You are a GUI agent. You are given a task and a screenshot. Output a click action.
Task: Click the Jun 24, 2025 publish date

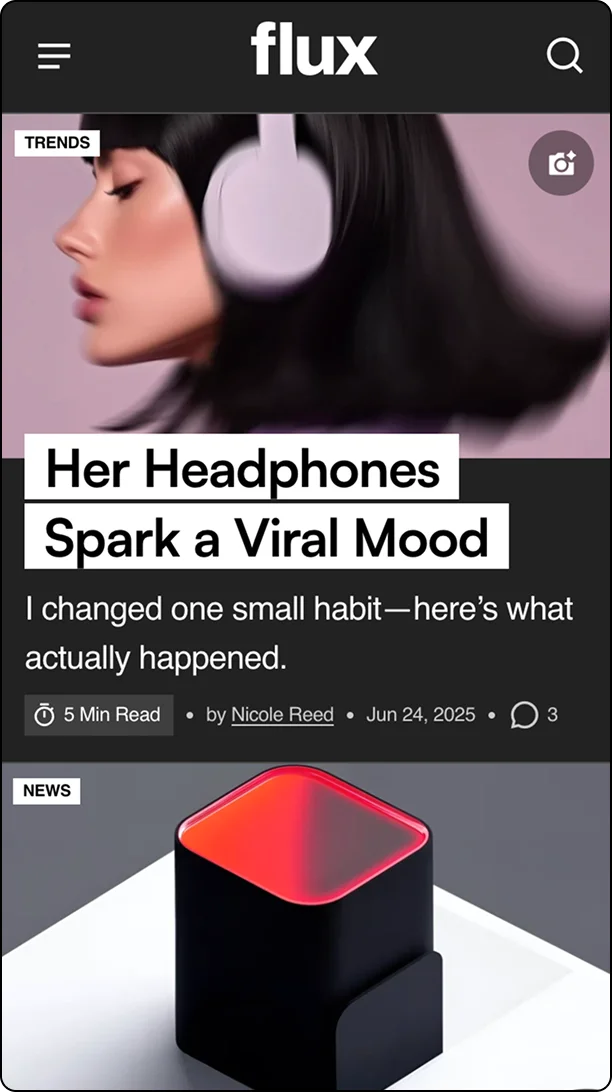421,715
